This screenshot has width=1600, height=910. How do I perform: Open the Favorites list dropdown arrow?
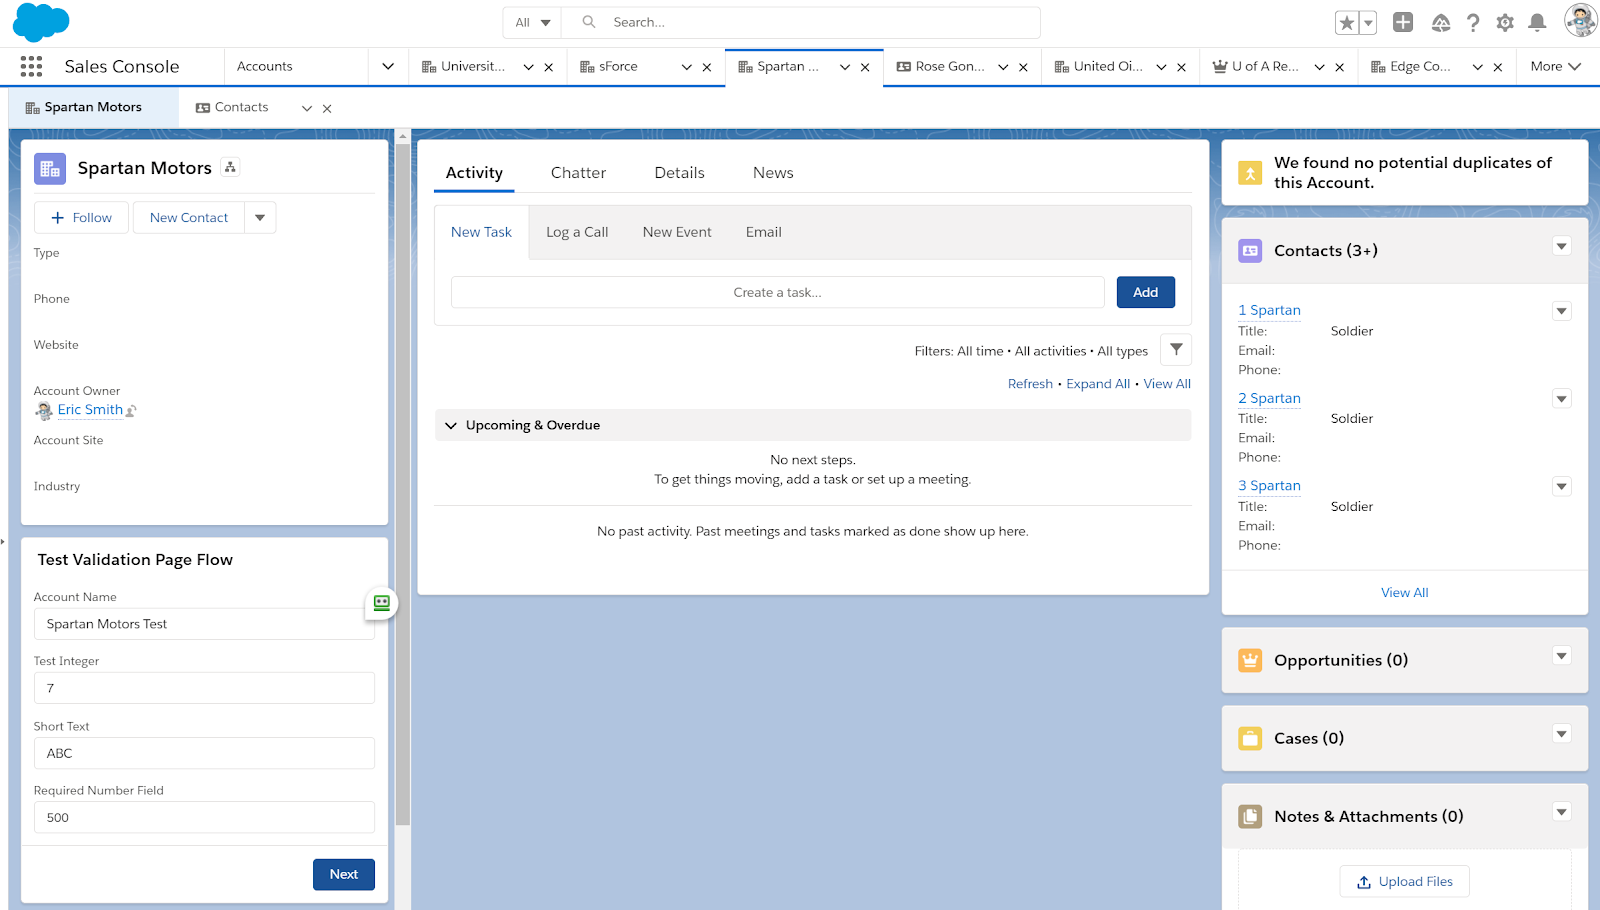pyautogui.click(x=1368, y=23)
